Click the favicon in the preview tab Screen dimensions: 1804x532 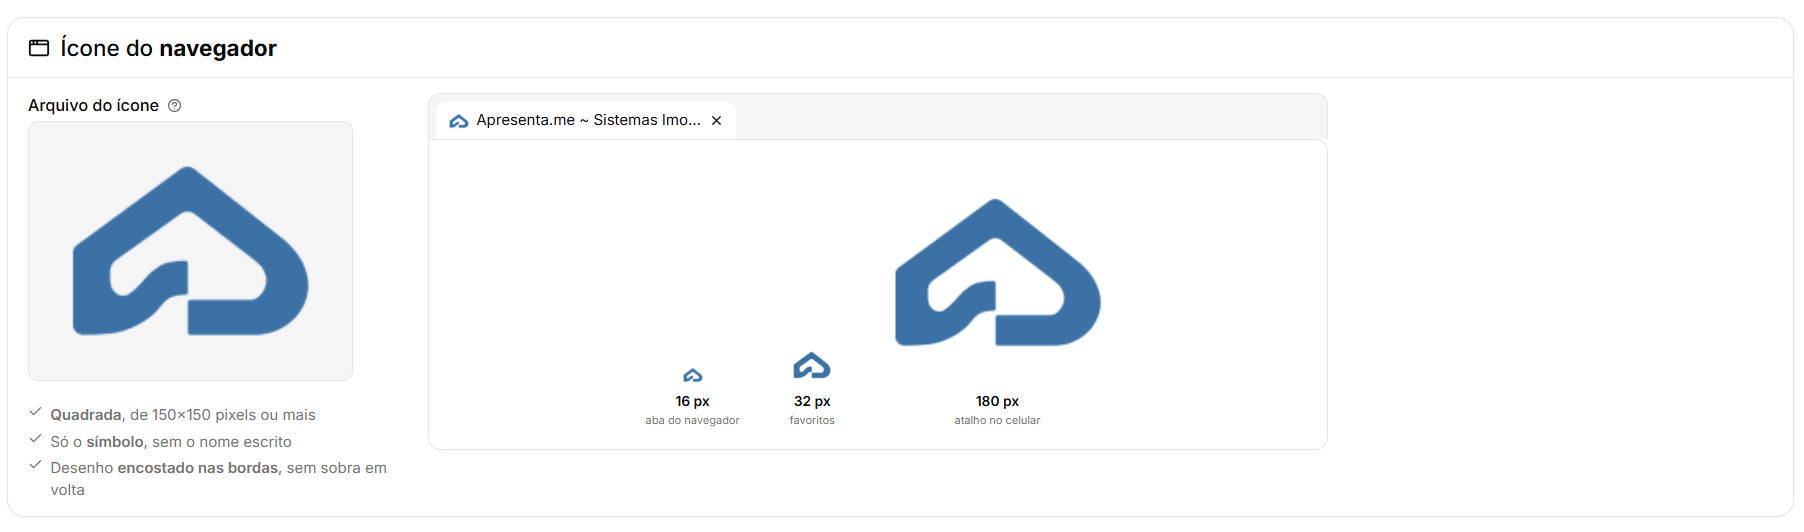pos(459,121)
